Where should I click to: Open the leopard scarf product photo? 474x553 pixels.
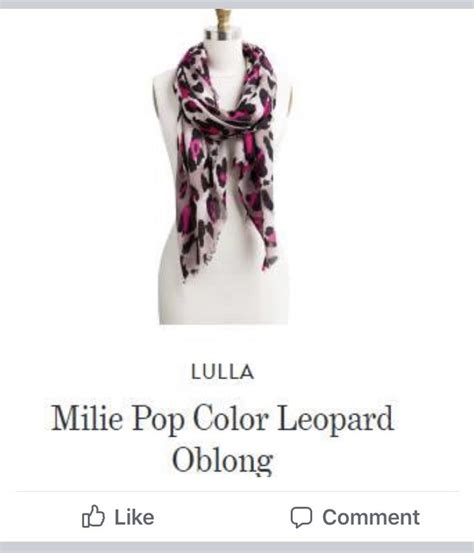(223, 166)
